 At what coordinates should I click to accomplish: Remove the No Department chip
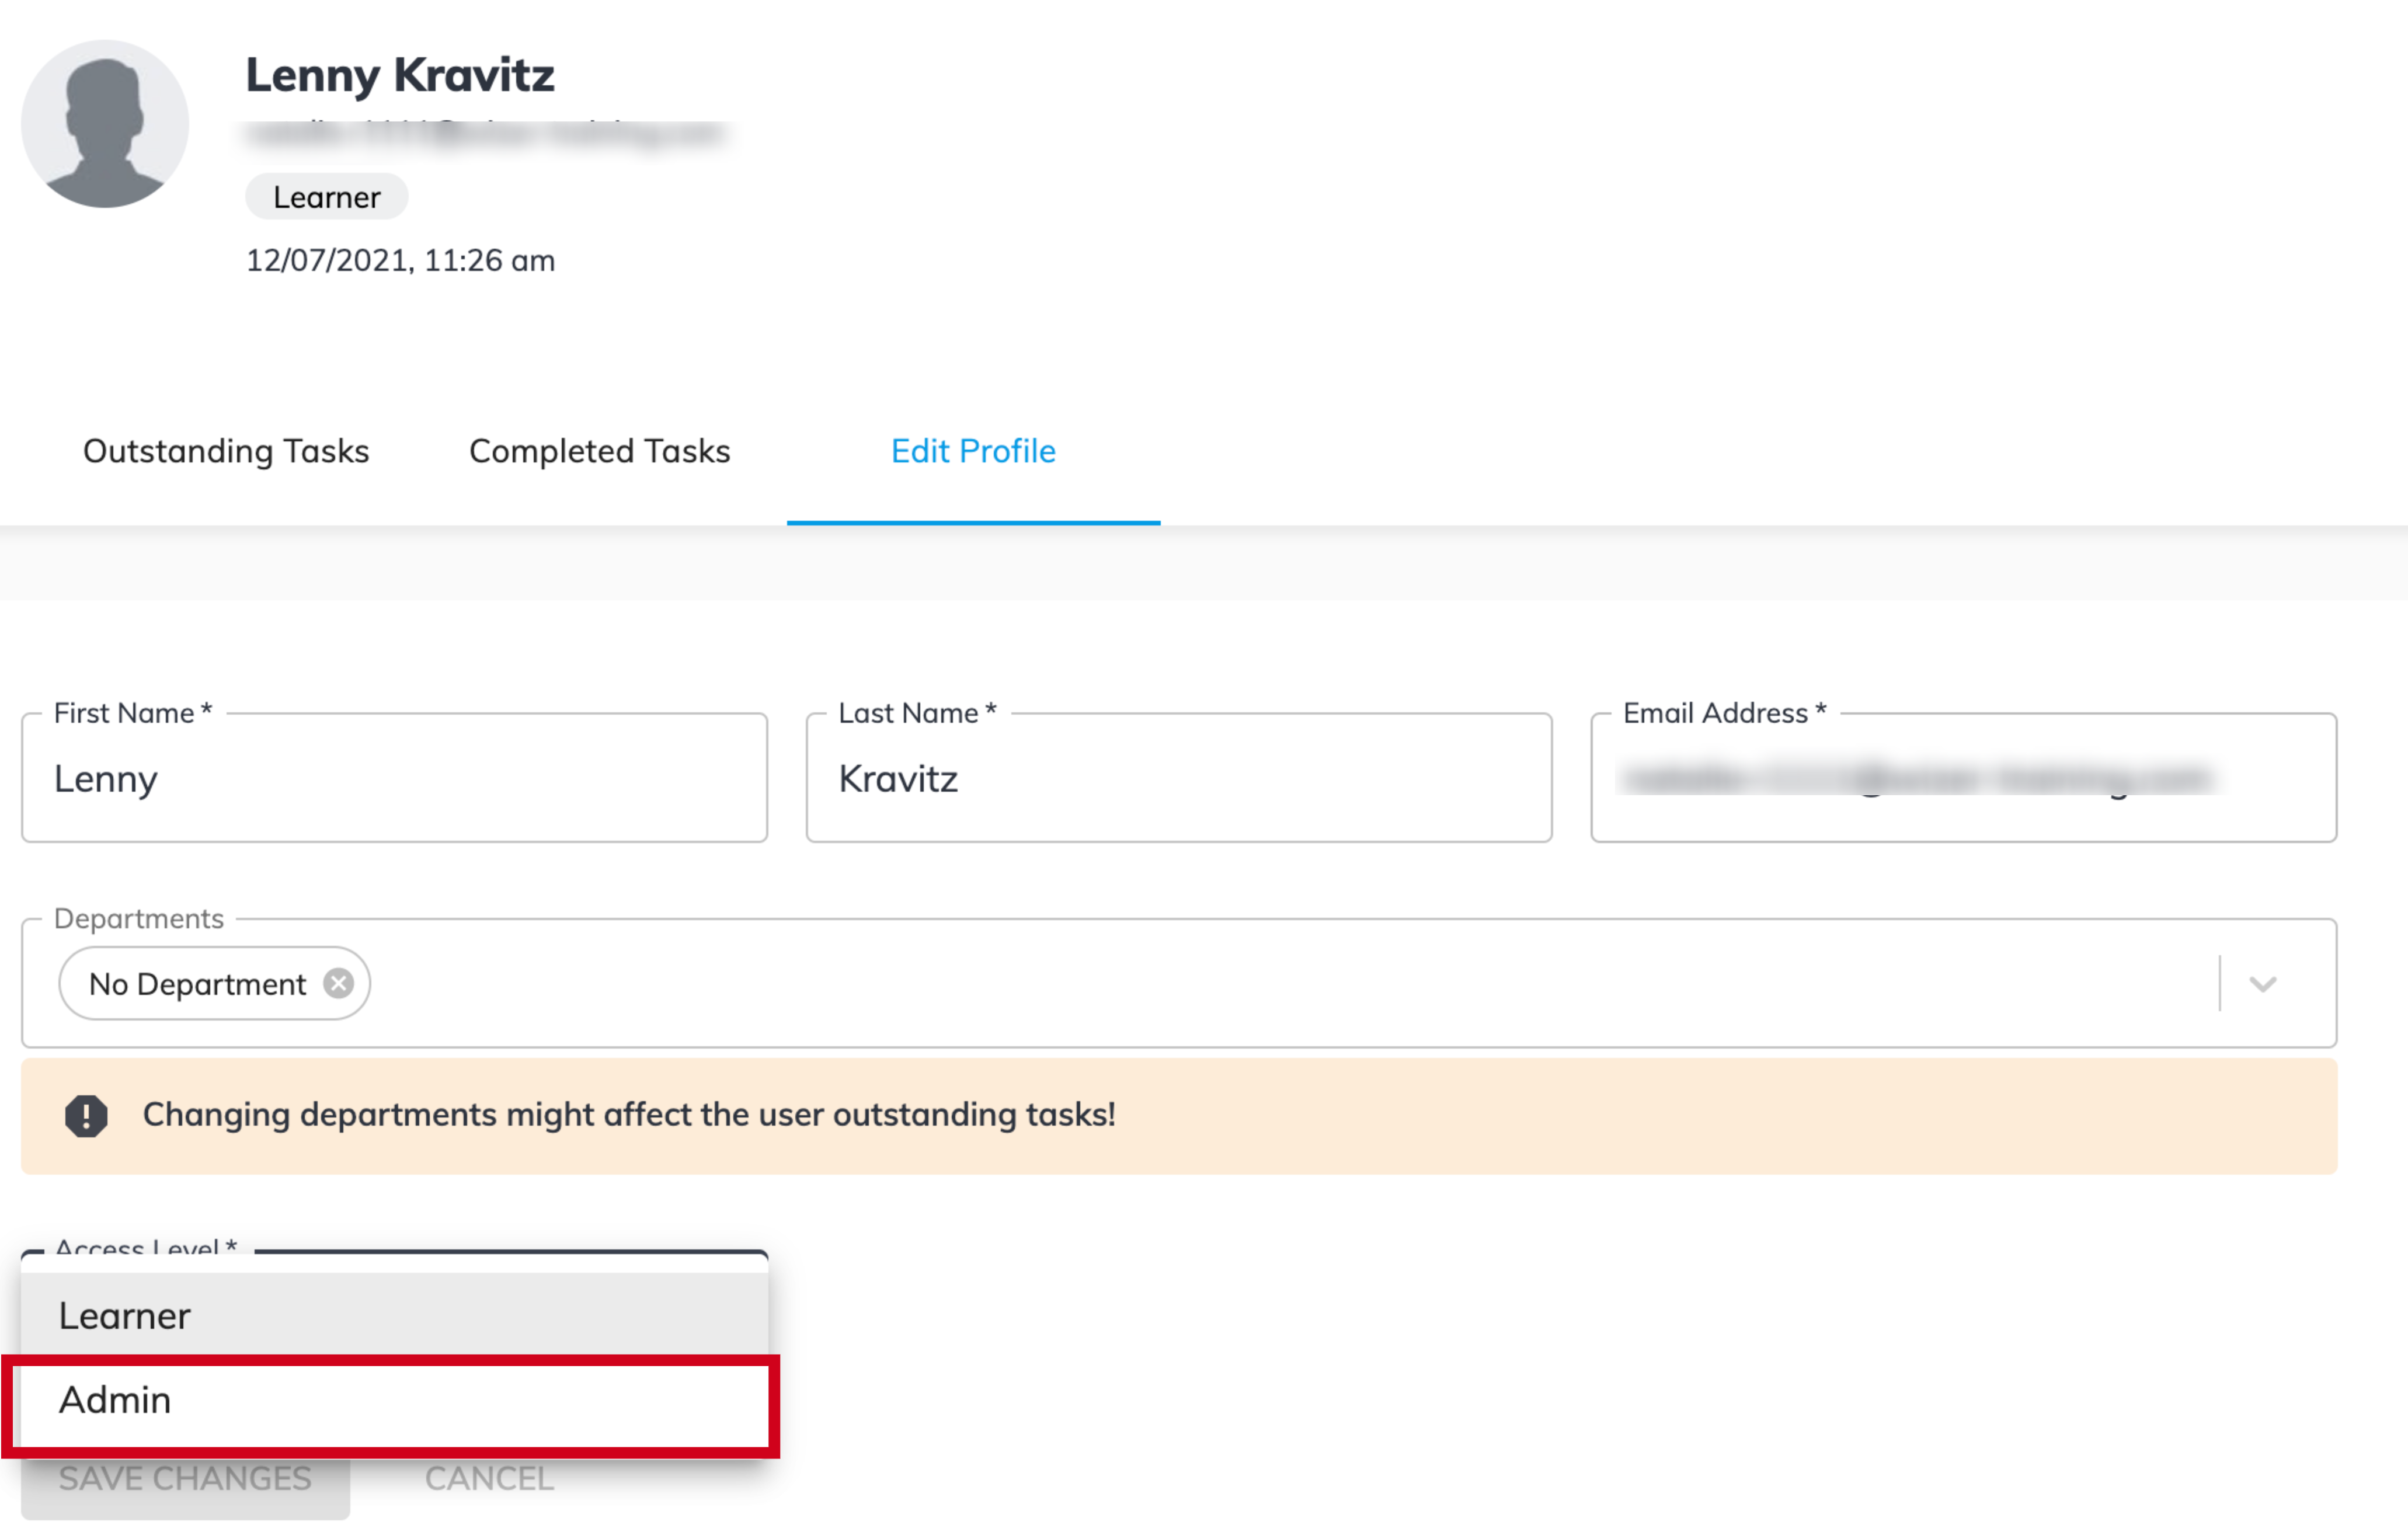339,984
